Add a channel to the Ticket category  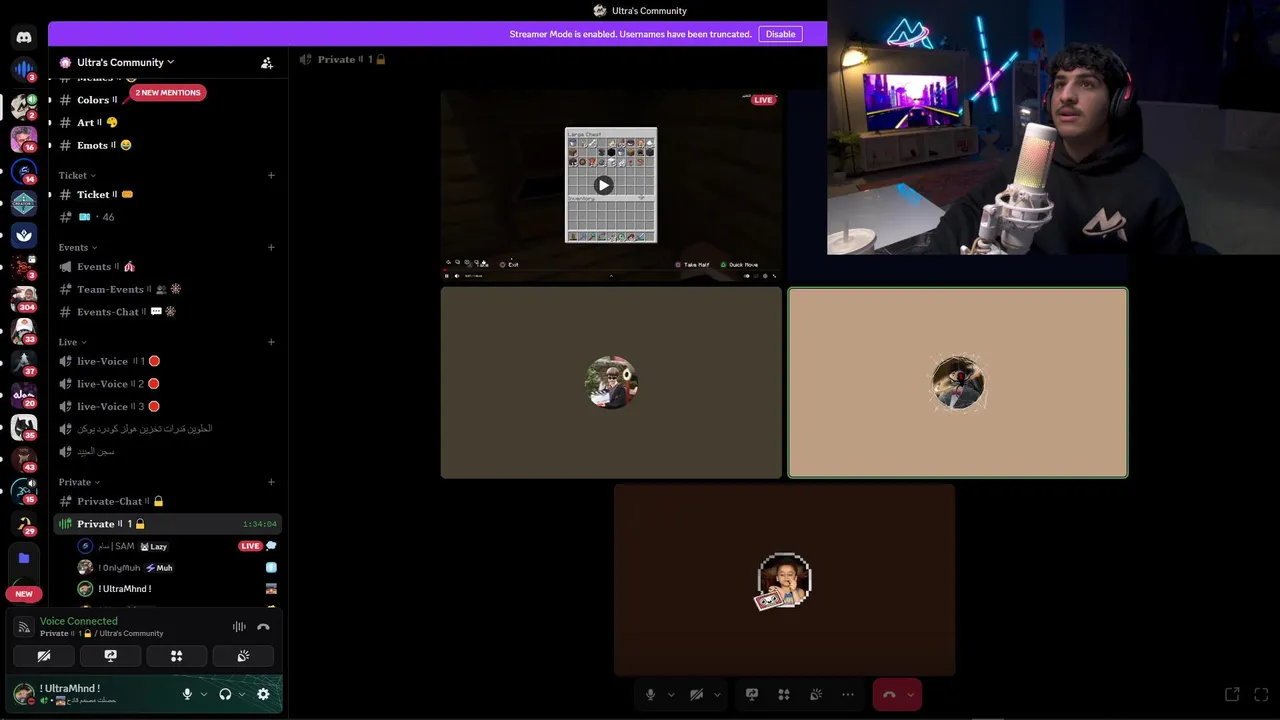click(x=271, y=175)
